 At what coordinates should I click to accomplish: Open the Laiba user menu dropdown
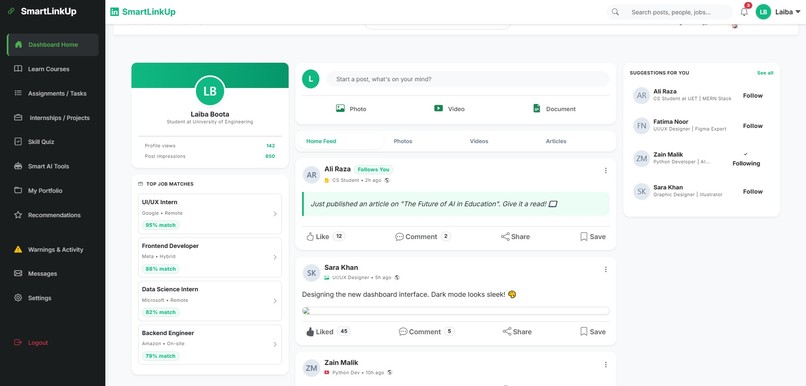click(x=788, y=12)
